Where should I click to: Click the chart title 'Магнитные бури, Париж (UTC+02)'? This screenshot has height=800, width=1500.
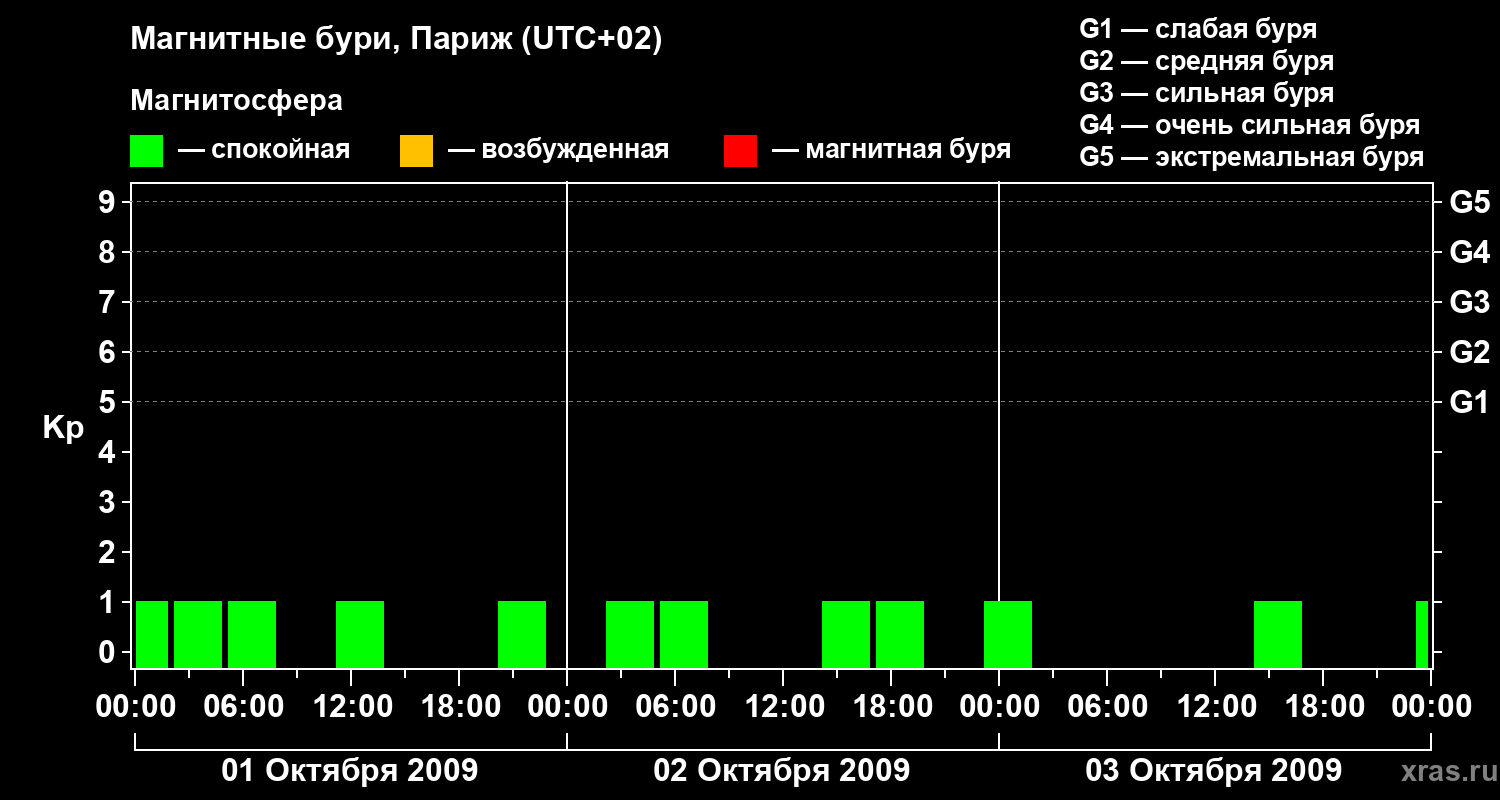click(x=396, y=40)
